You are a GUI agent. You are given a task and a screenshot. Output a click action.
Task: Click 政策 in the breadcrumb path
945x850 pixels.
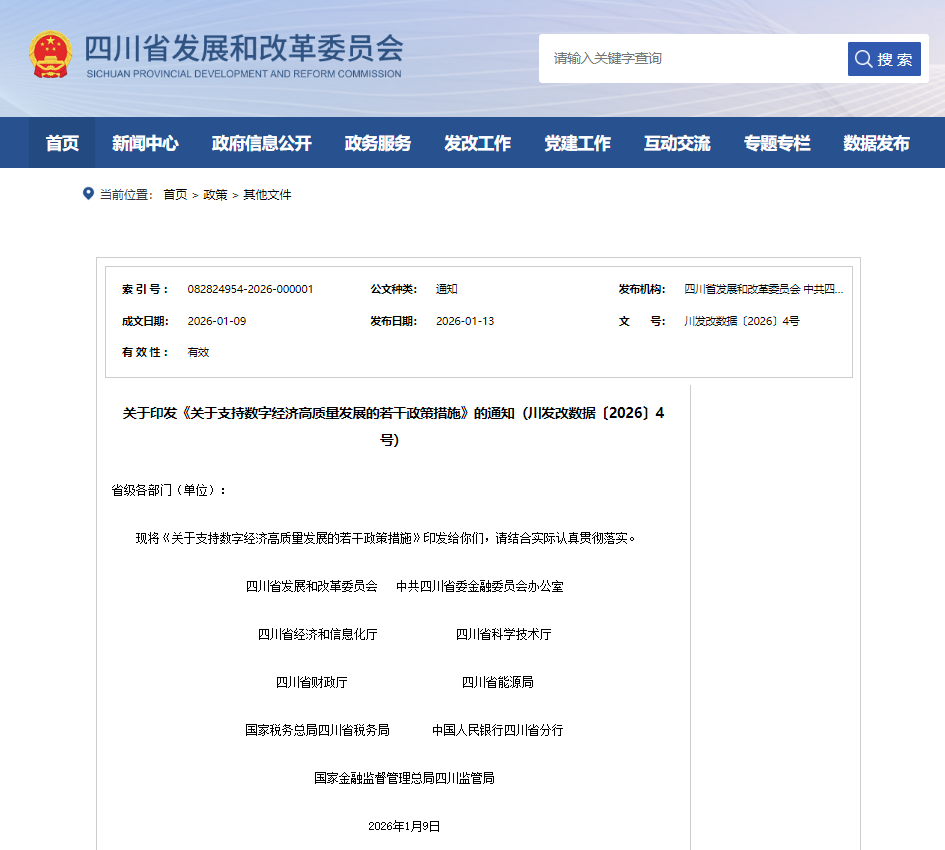click(215, 195)
